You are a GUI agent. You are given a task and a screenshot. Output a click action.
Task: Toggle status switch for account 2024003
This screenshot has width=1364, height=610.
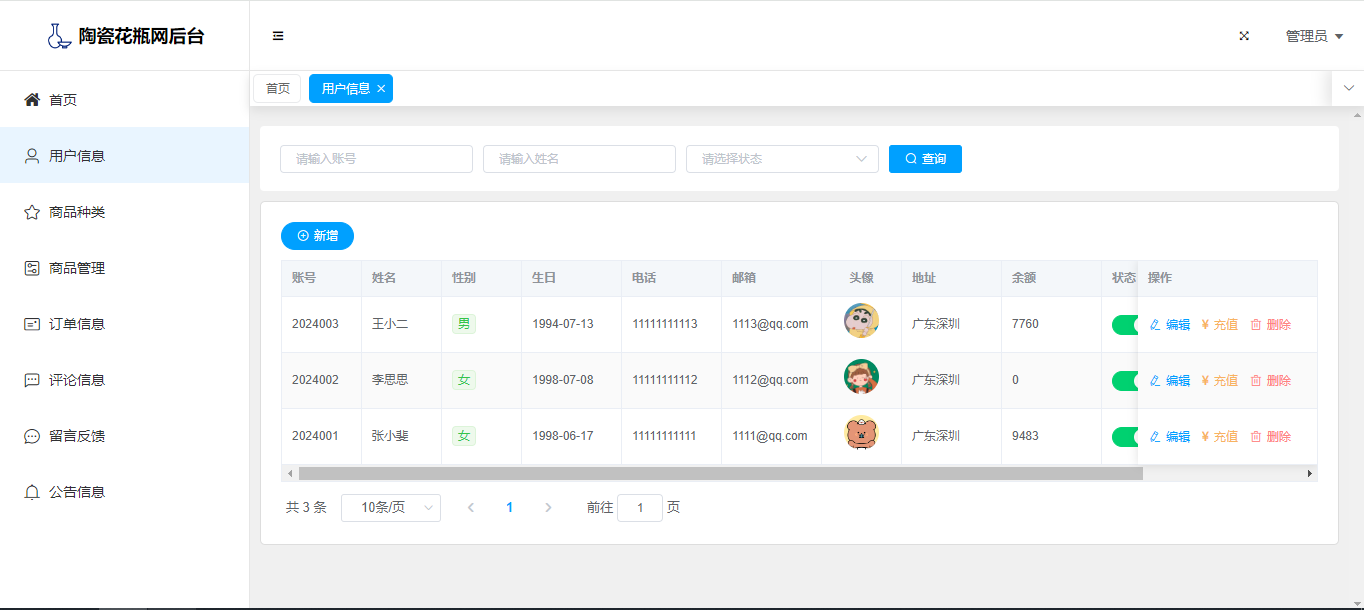click(x=1125, y=325)
